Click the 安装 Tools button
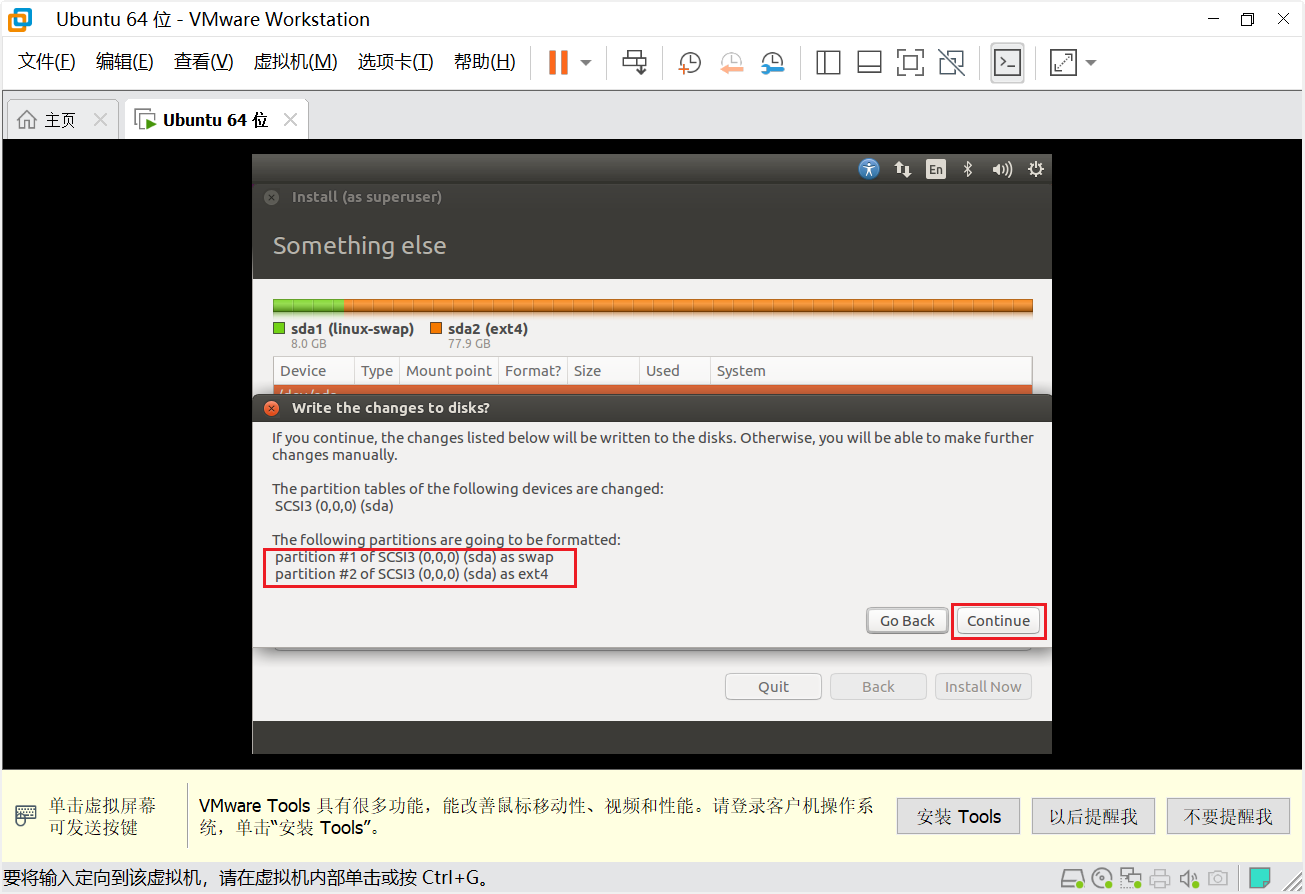Viewport: 1305px width, 894px height. coord(958,816)
